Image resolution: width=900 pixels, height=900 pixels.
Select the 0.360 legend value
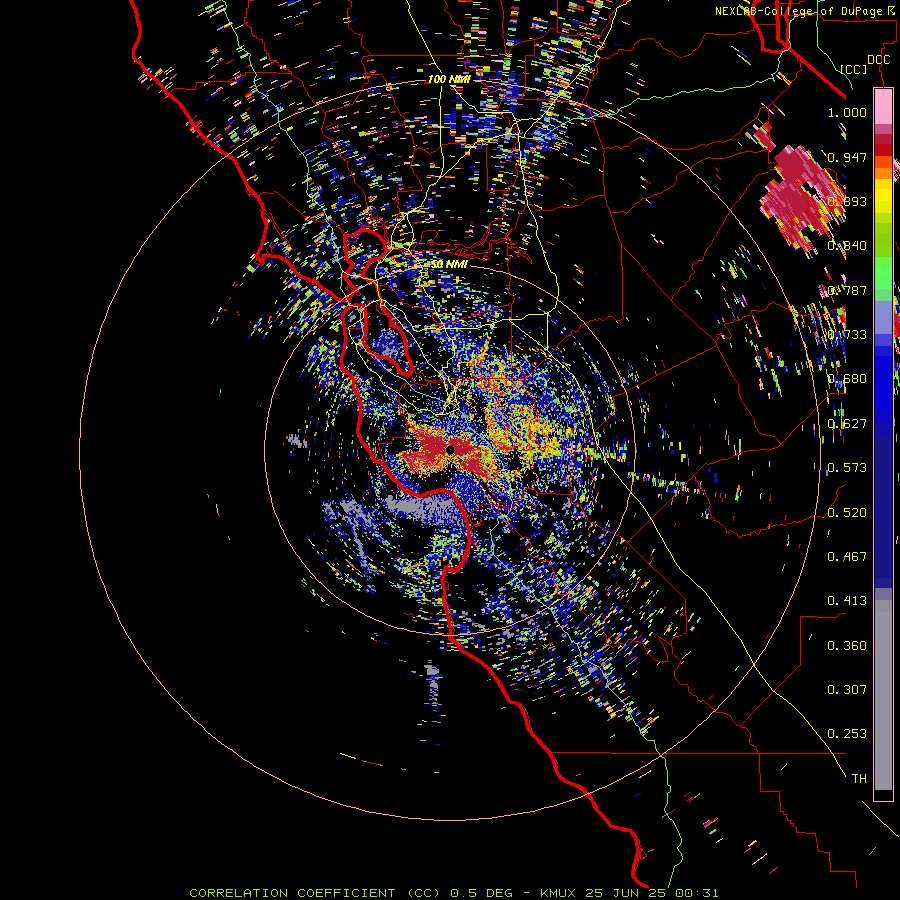click(847, 645)
